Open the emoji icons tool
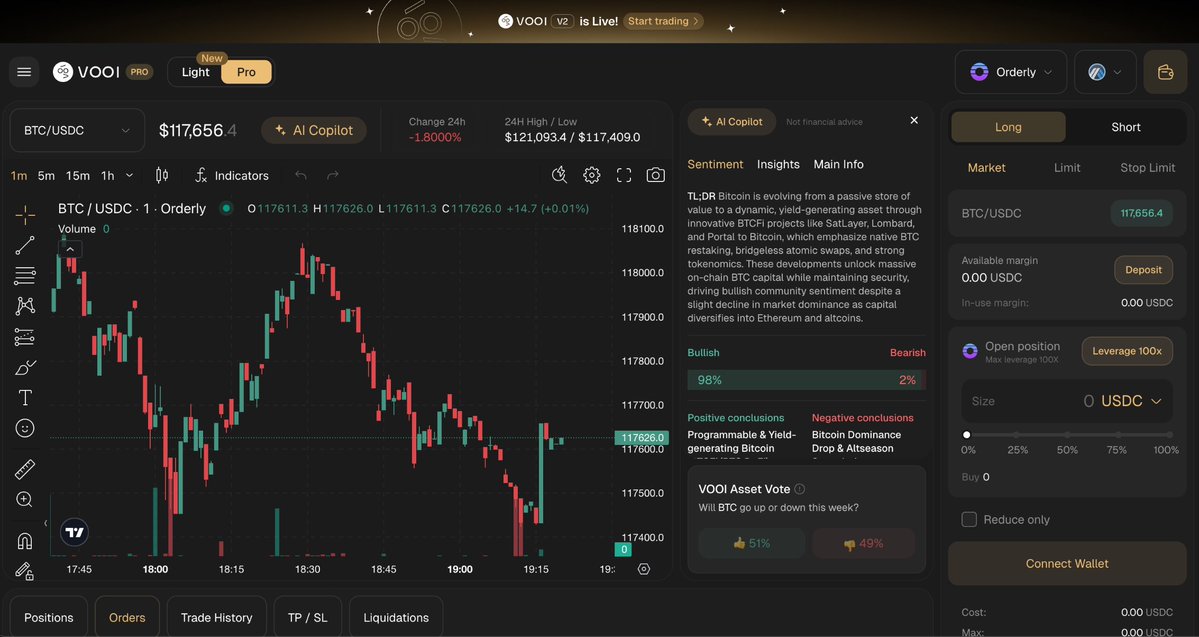This screenshot has width=1199, height=637. 24,428
